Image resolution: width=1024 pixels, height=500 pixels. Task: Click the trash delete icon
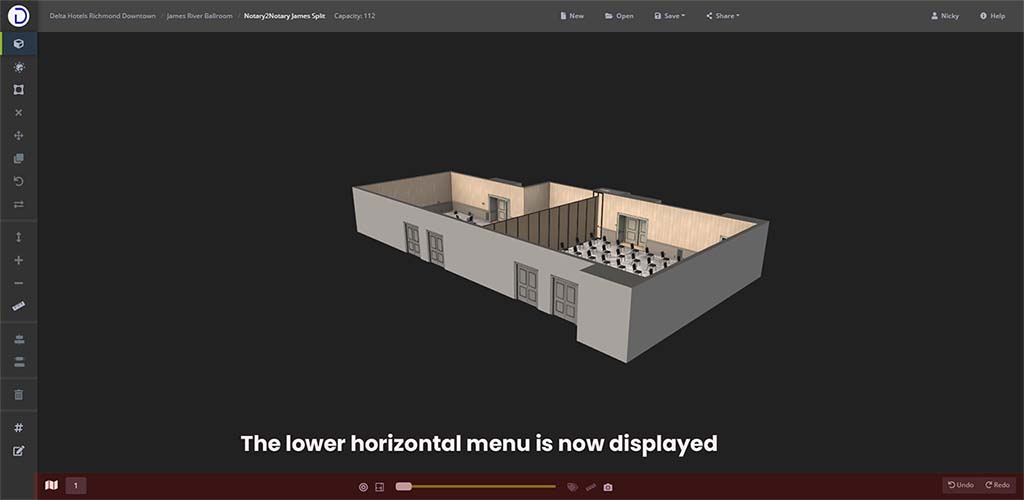tap(19, 394)
